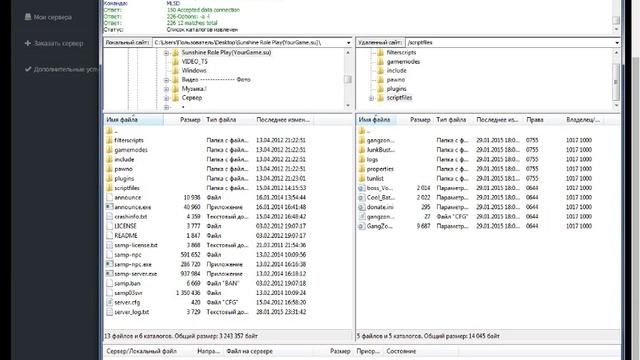640x360 pixels.
Task: Click the samp-server.exe application icon
Action: tap(109, 274)
